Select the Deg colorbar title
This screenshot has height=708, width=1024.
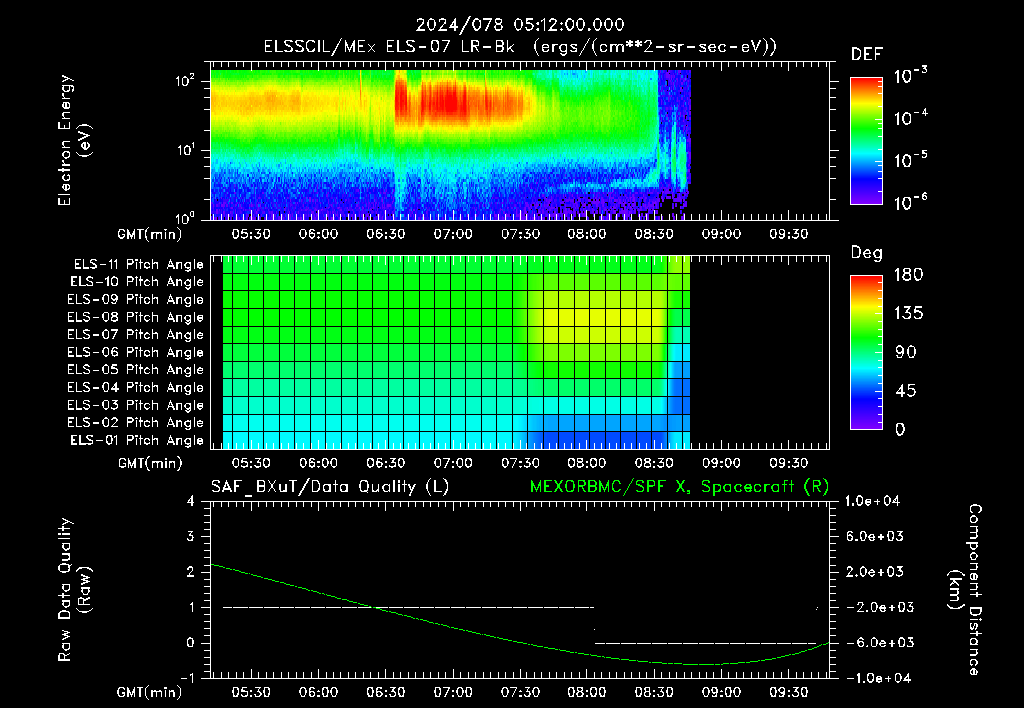point(867,253)
